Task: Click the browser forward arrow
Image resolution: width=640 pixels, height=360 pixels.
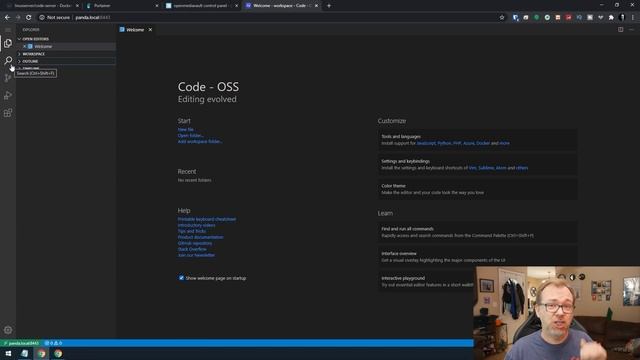Action: [18, 18]
